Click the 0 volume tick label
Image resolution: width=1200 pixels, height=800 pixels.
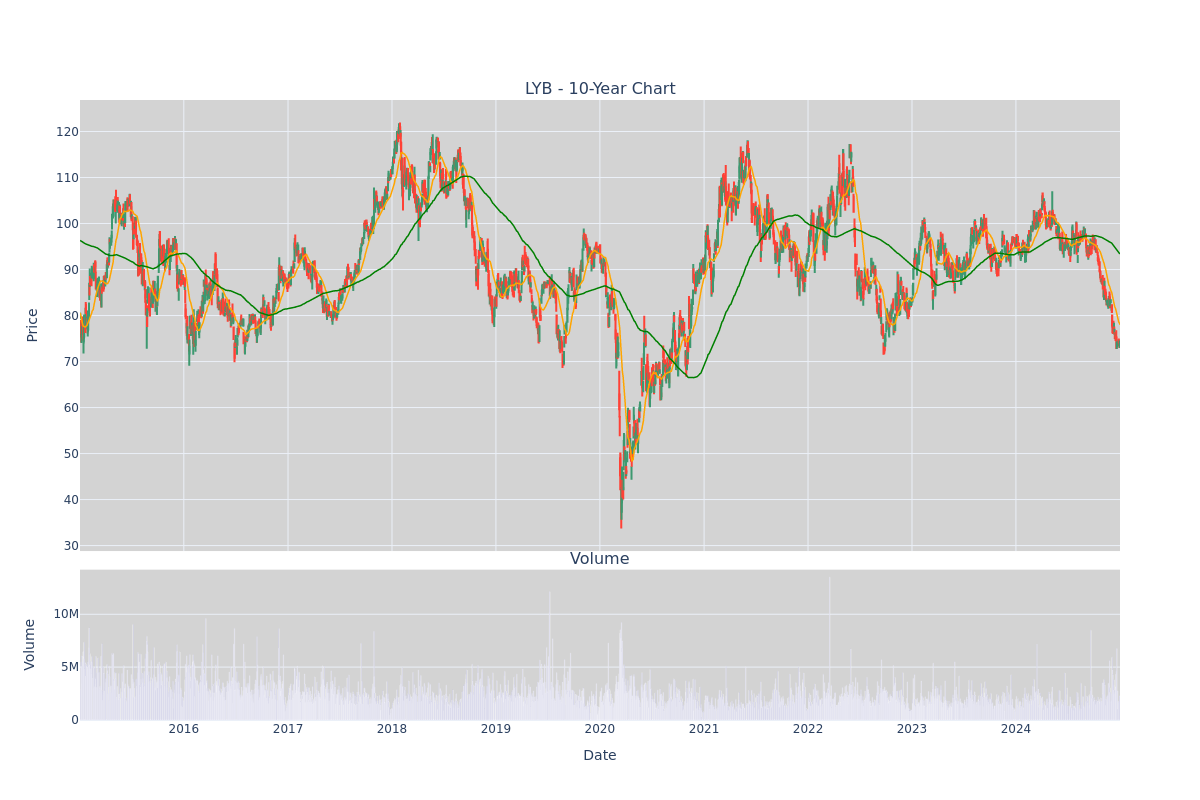[75, 720]
